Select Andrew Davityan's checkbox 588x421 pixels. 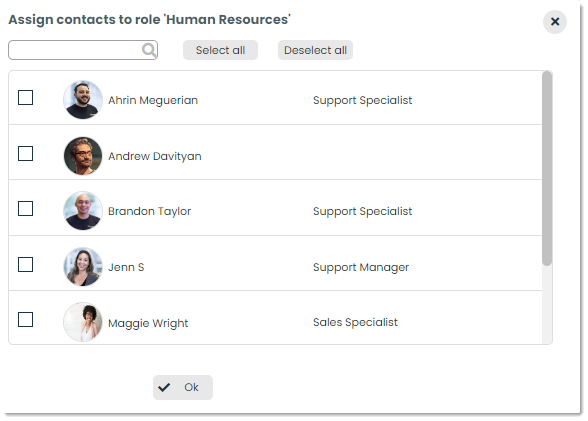coord(26,153)
